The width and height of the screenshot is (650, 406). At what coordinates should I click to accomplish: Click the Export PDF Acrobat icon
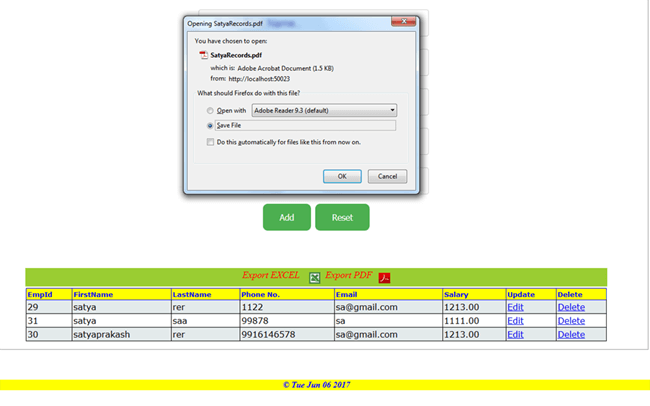pyautogui.click(x=384, y=277)
